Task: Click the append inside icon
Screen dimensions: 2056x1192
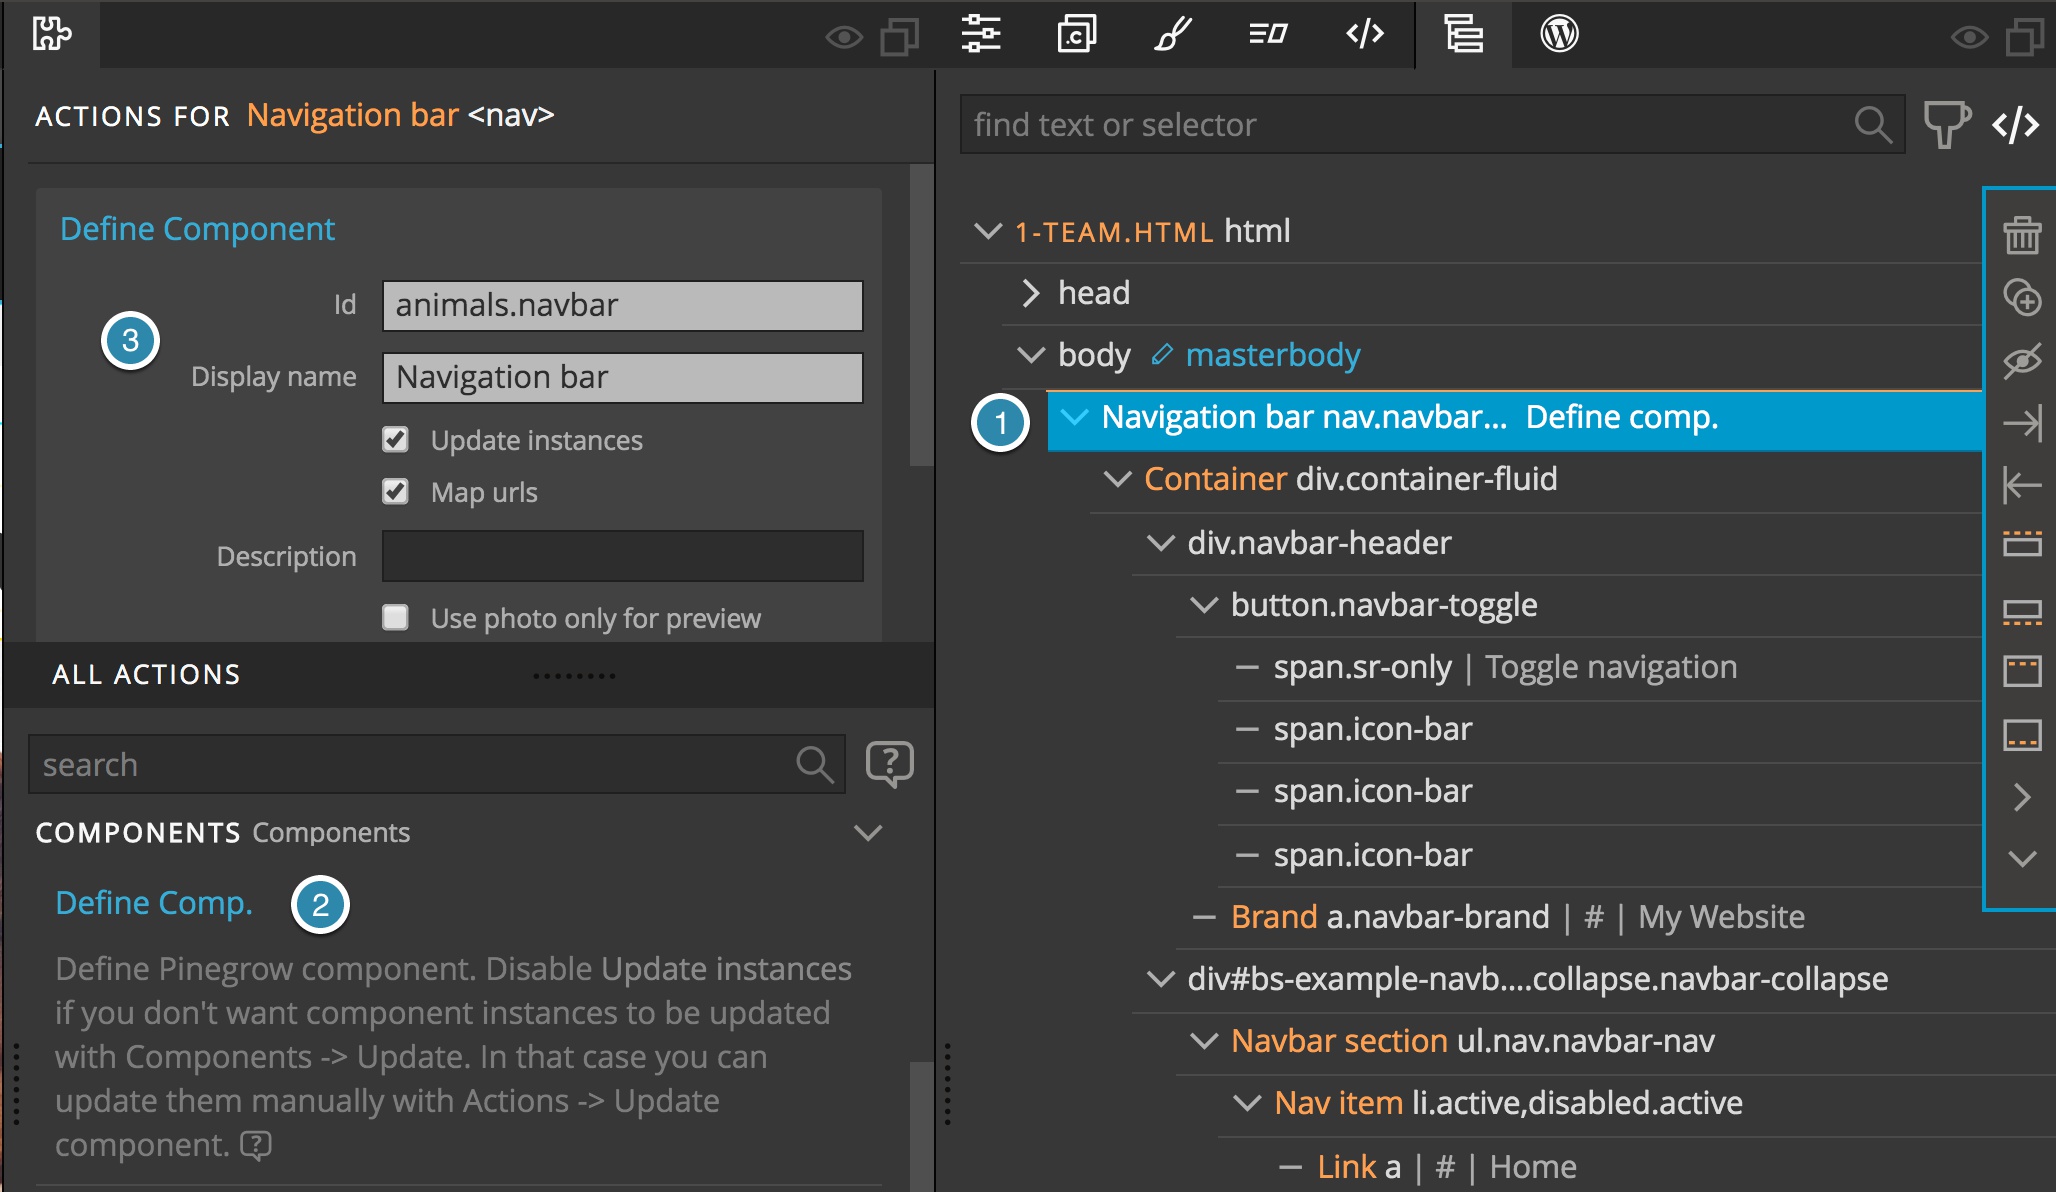Action: (x=2022, y=734)
